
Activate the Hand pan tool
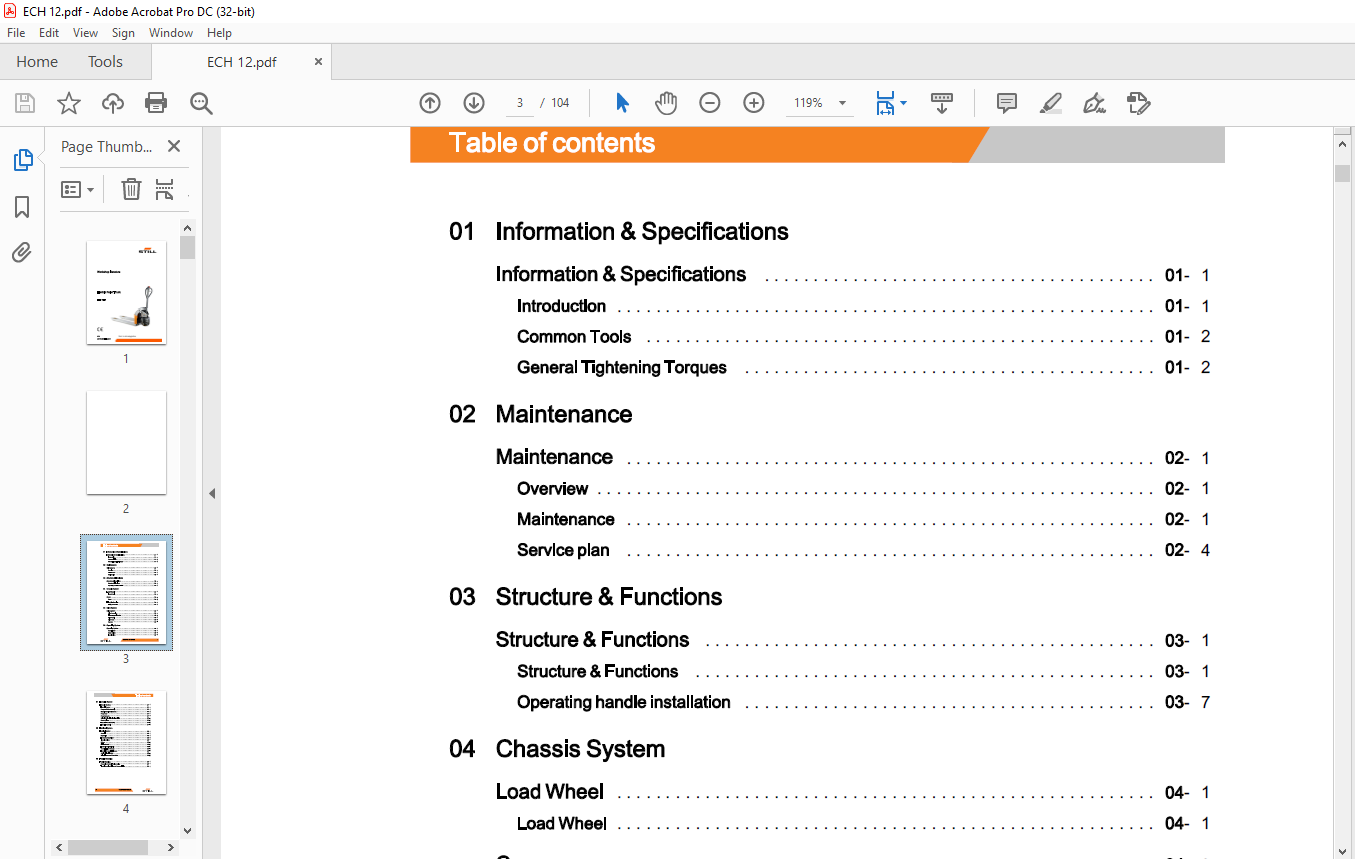click(x=666, y=103)
